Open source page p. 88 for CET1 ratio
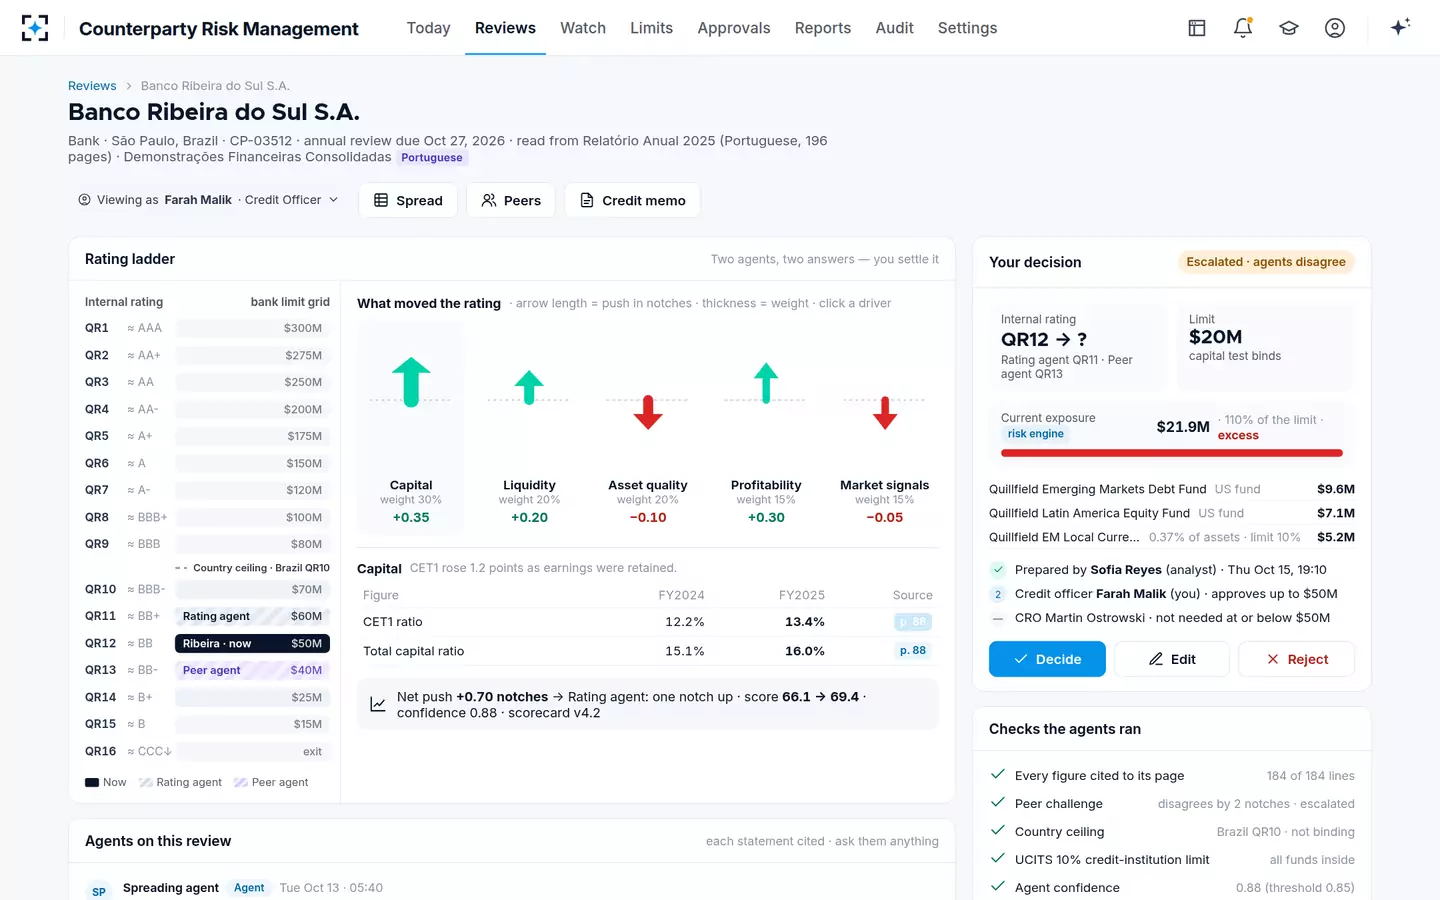Image resolution: width=1440 pixels, height=900 pixels. (x=913, y=622)
